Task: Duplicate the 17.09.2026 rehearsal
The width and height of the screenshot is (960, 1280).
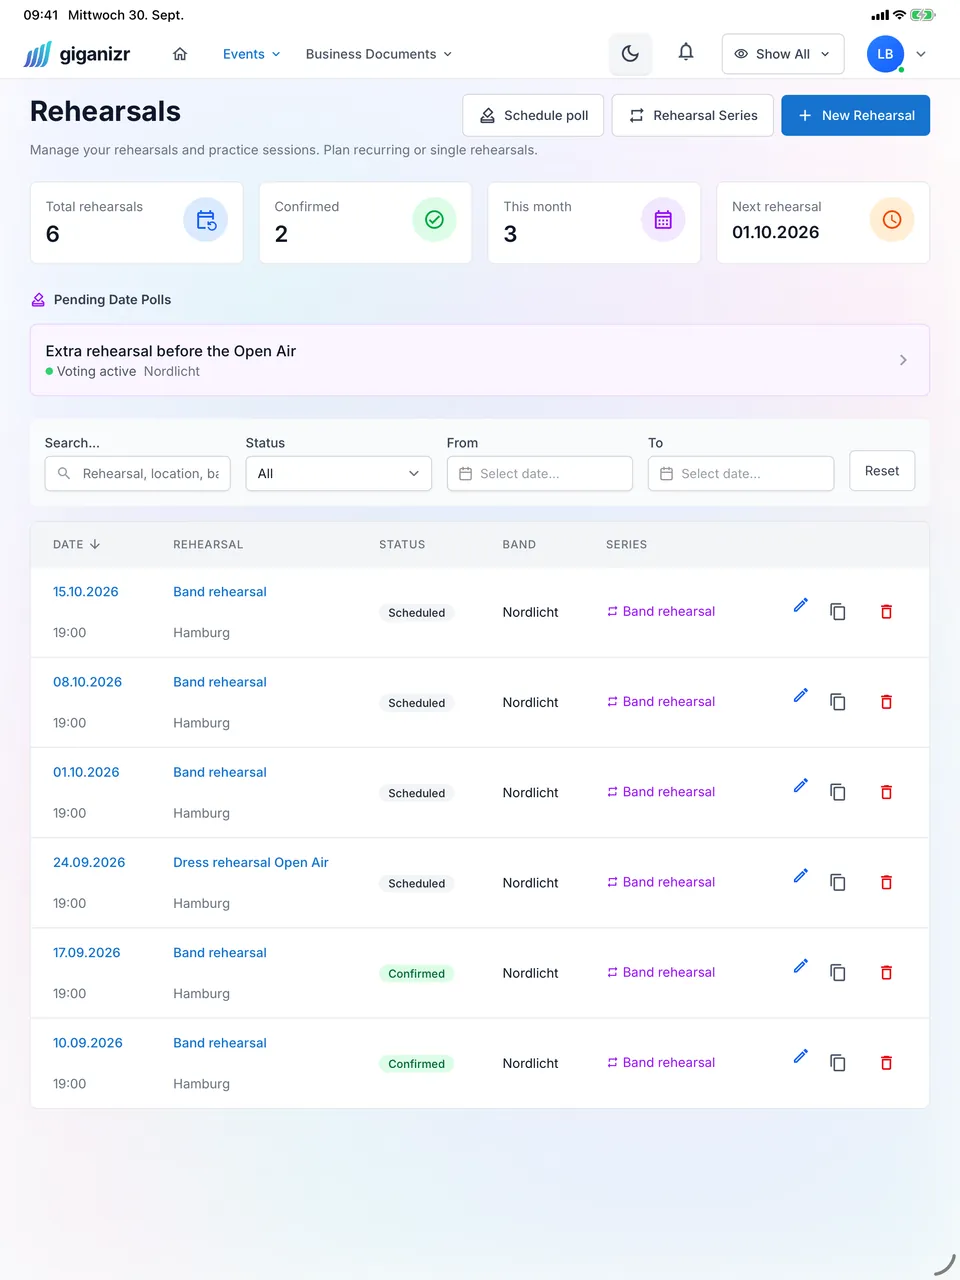Action: click(x=838, y=972)
